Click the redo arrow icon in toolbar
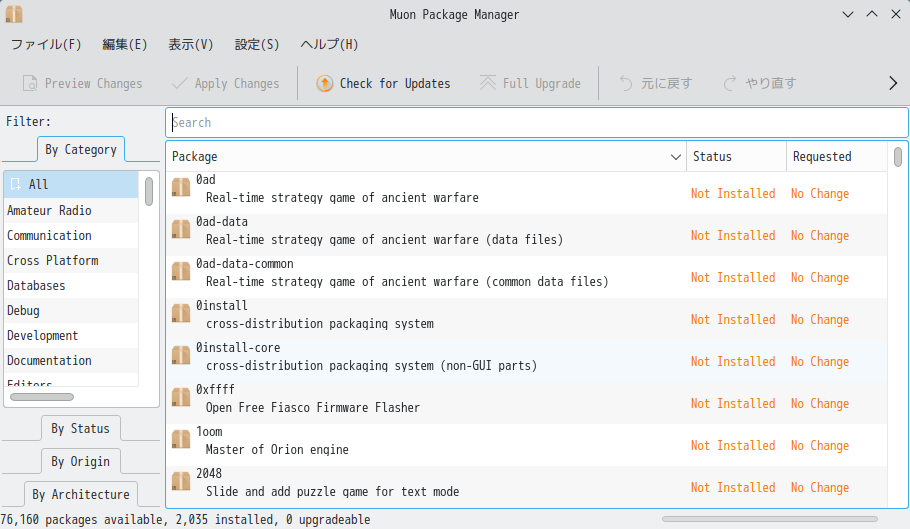910x529 pixels. click(730, 84)
